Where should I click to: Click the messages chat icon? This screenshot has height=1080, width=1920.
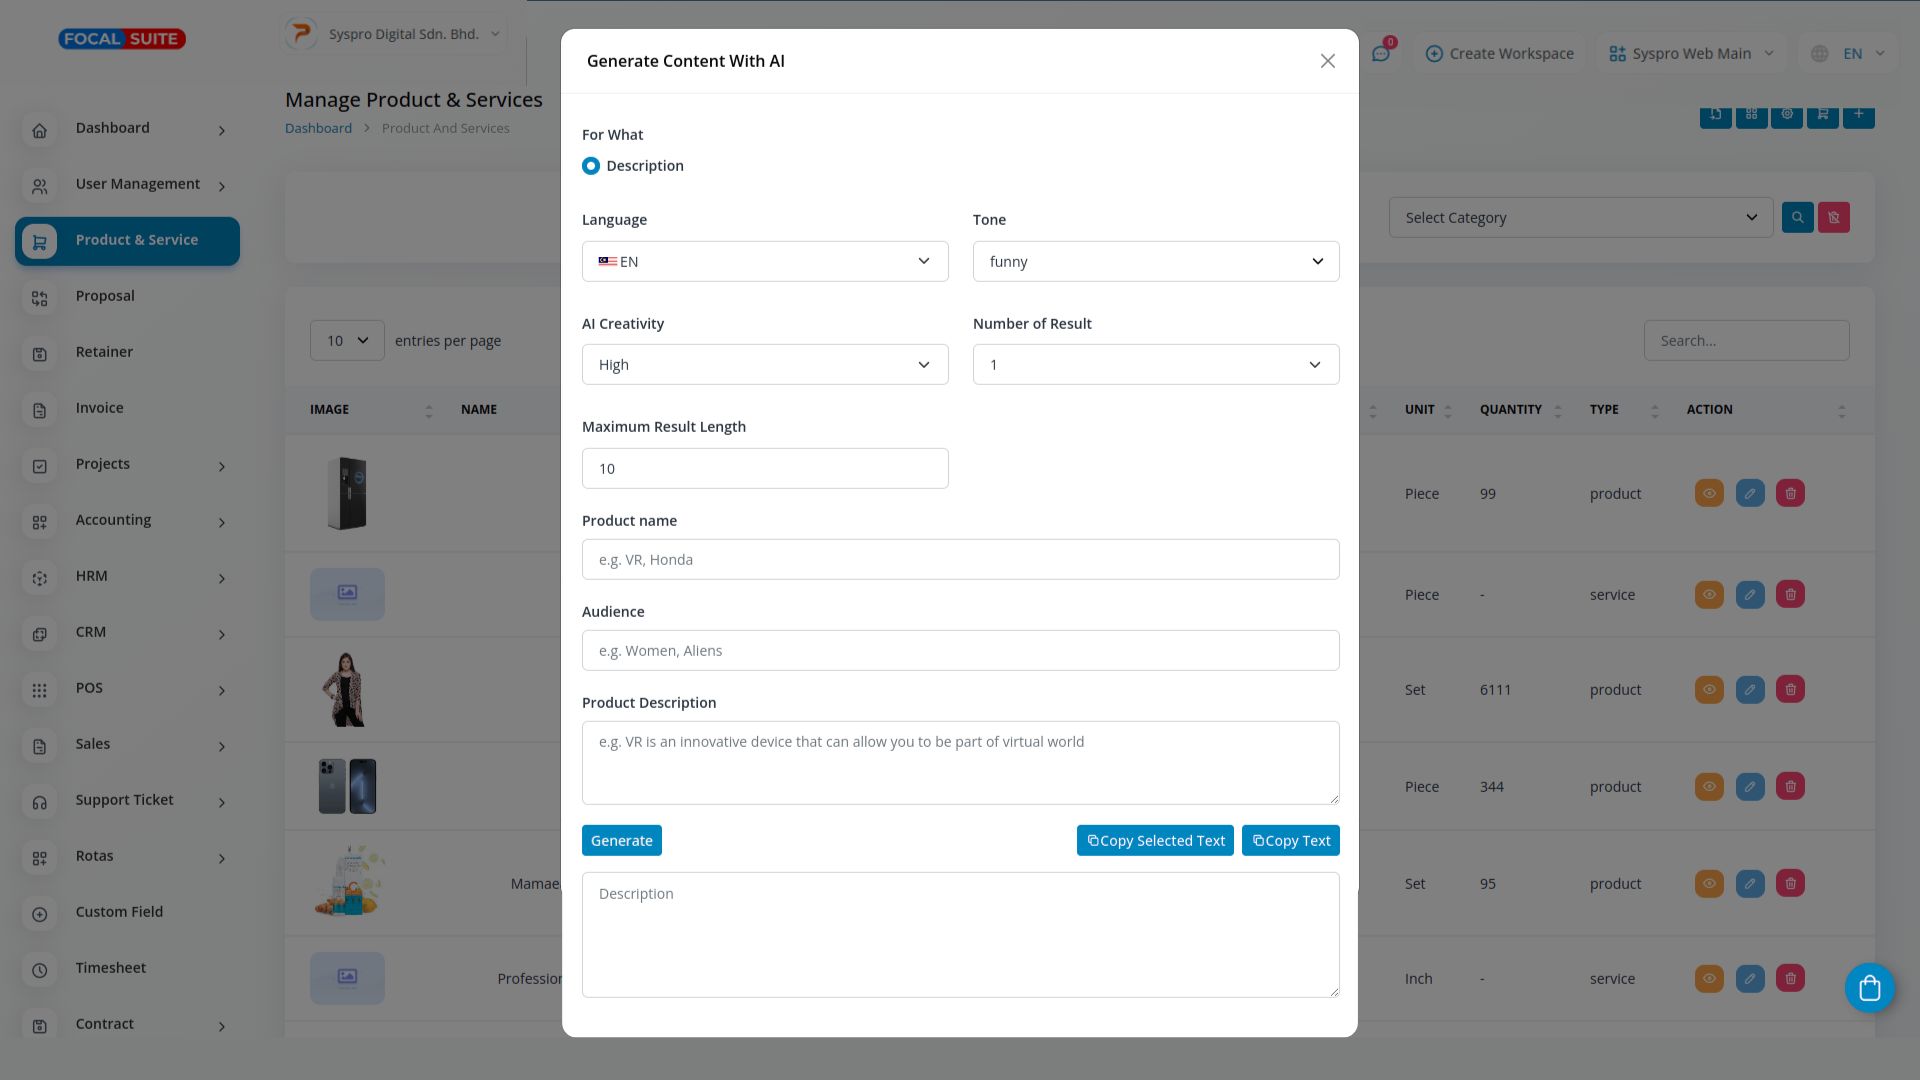1381,54
